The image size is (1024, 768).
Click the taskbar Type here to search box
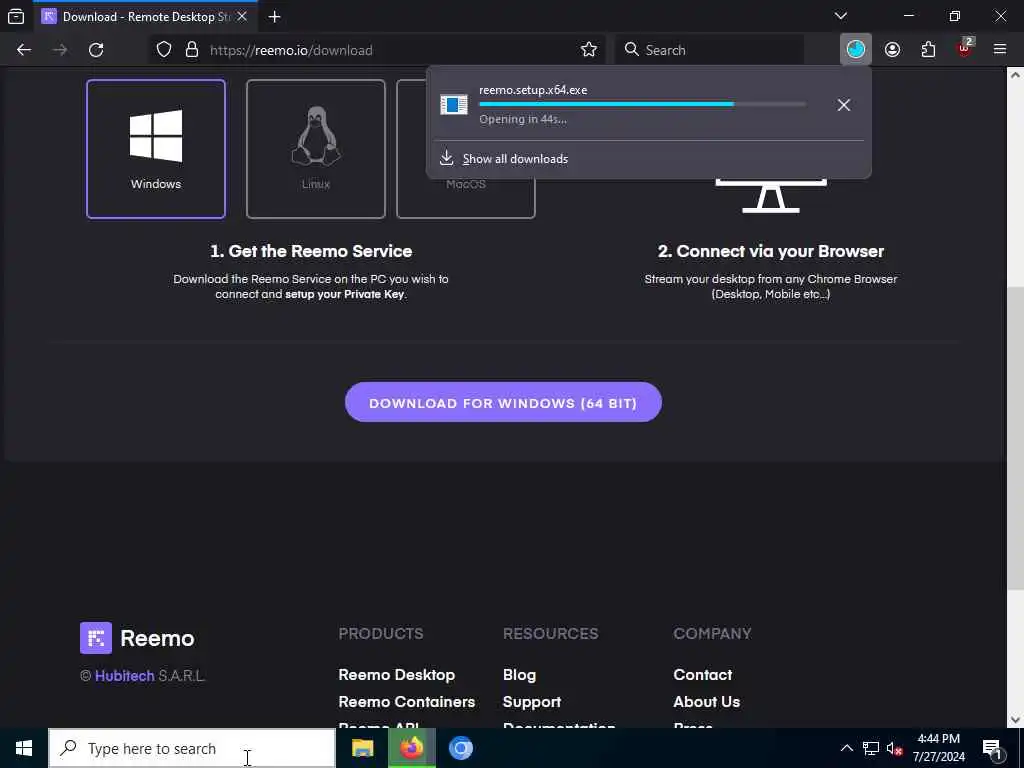192,748
